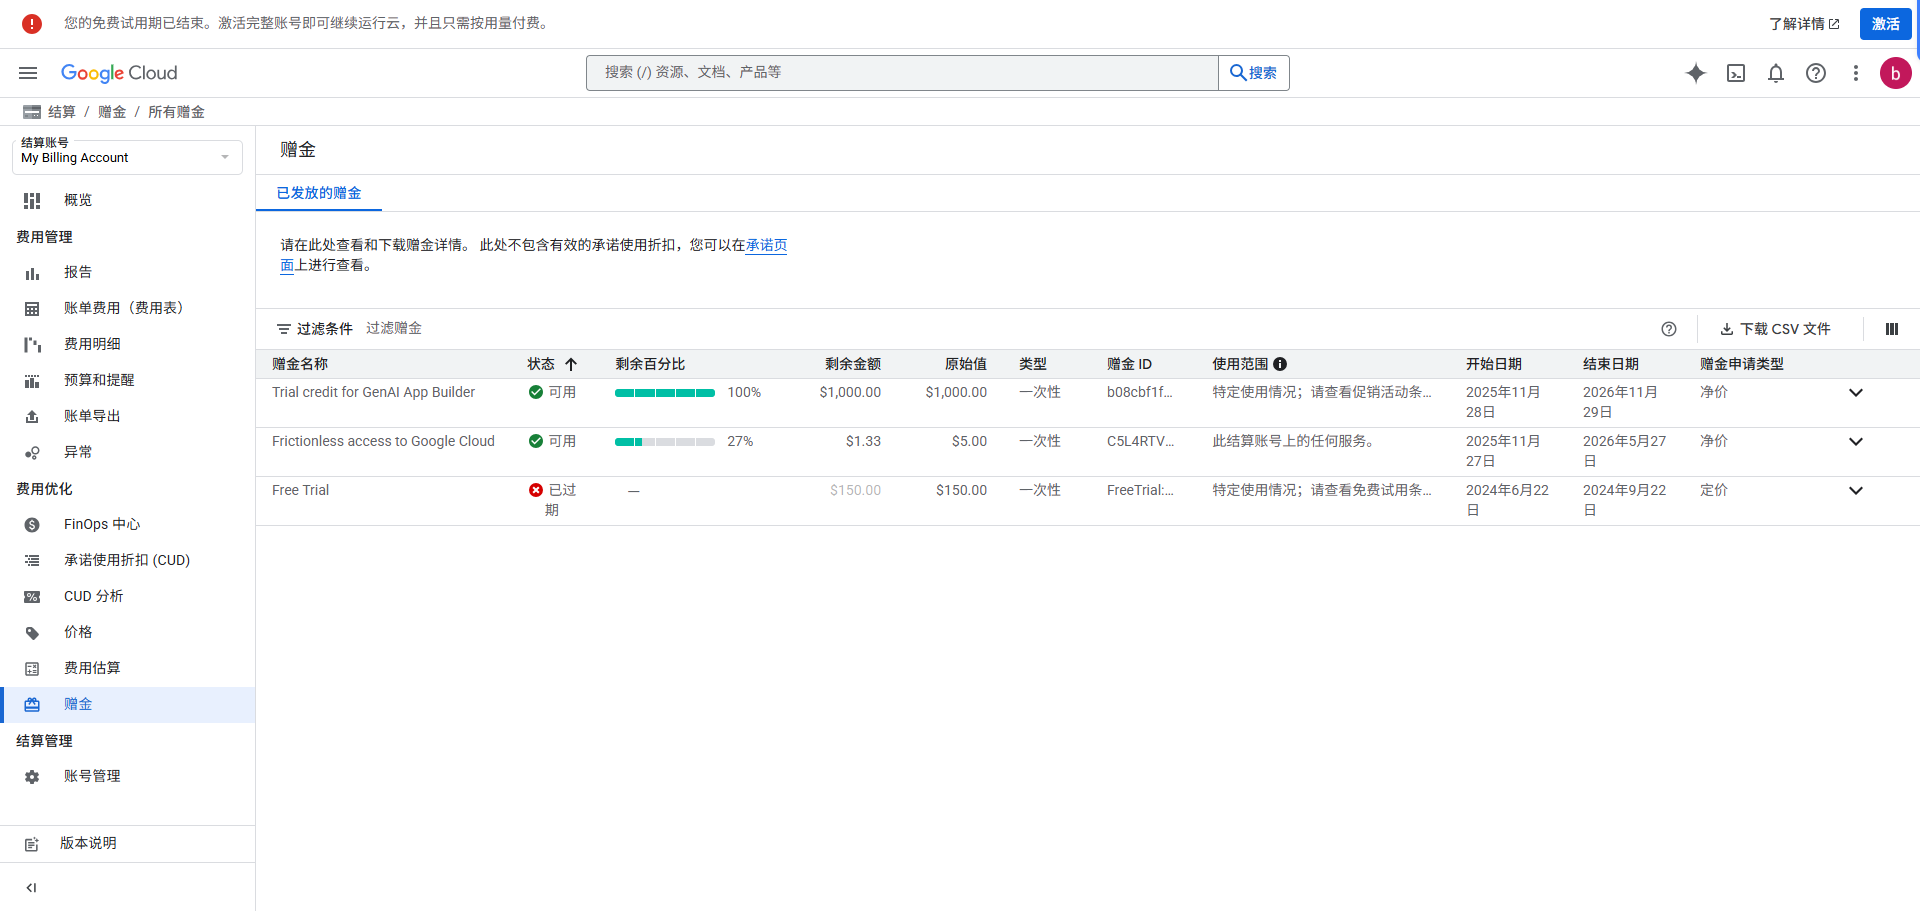Select the 已发放的赠金 tab
The width and height of the screenshot is (1920, 911).
[x=319, y=193]
